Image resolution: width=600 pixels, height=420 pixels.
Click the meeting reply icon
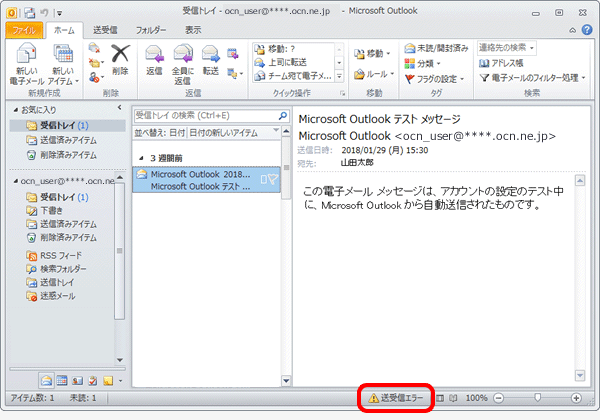tap(233, 54)
